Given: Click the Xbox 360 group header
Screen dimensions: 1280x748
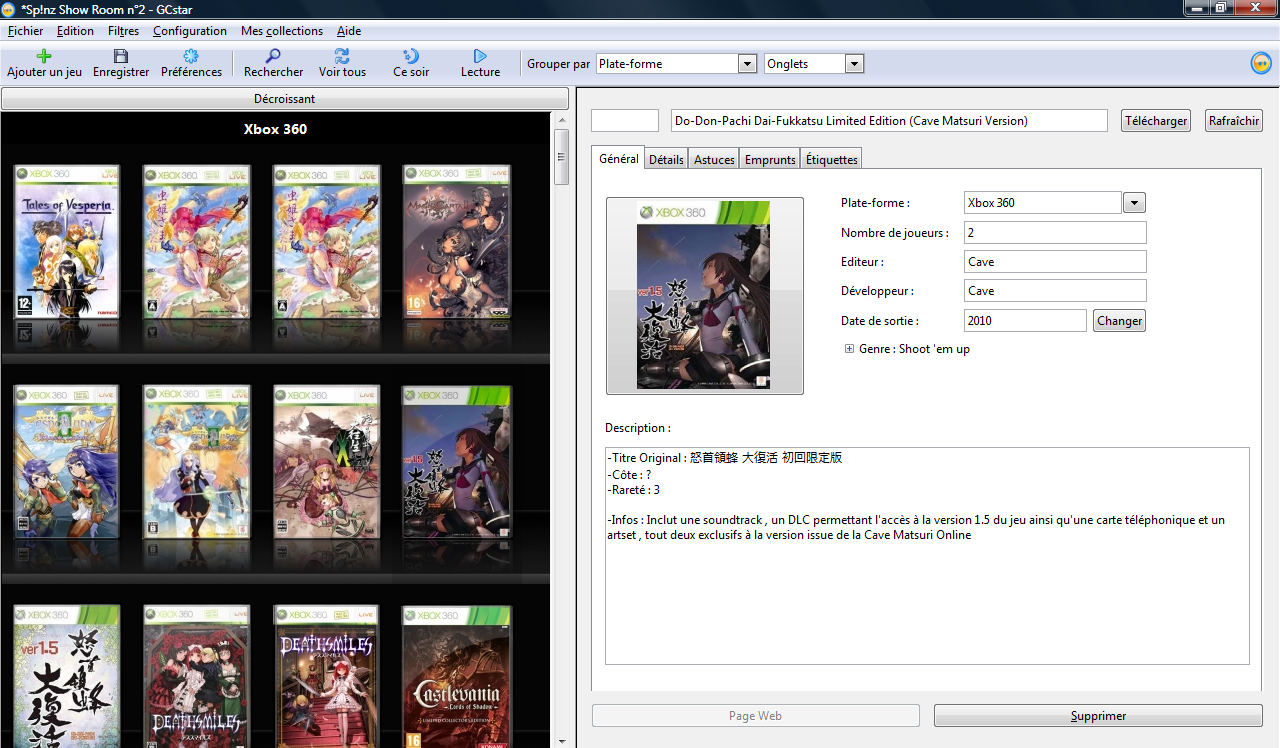Looking at the screenshot, I should coord(275,129).
